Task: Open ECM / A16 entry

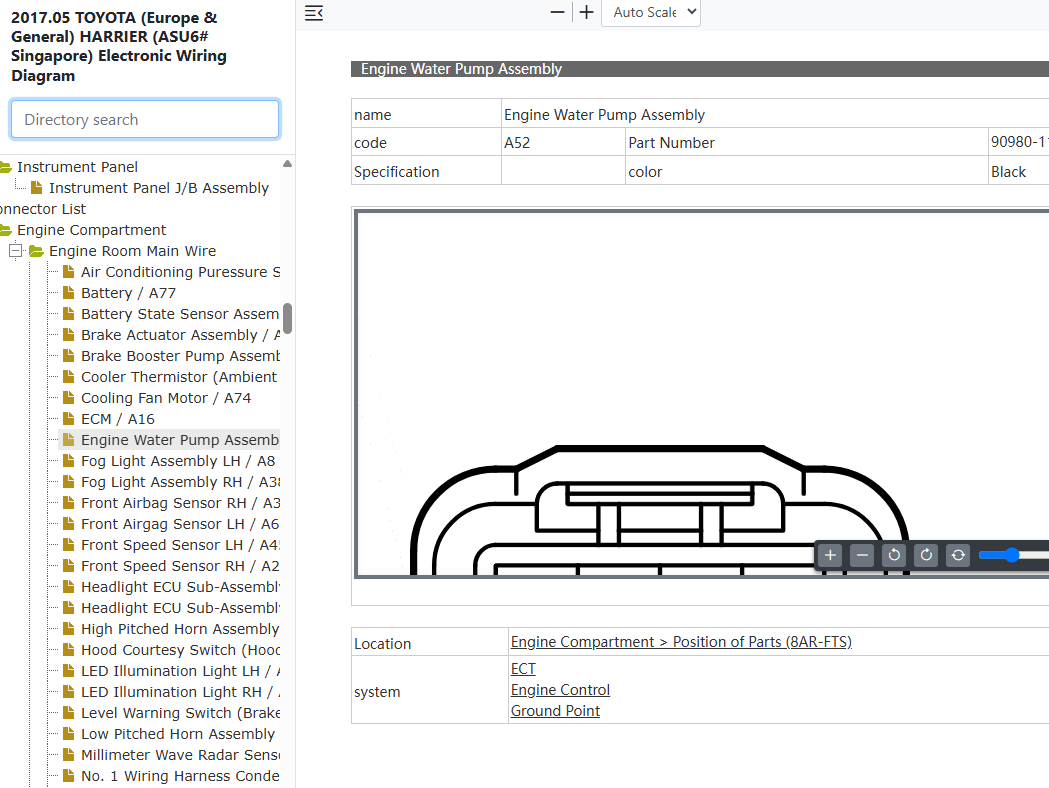Action: tap(118, 419)
